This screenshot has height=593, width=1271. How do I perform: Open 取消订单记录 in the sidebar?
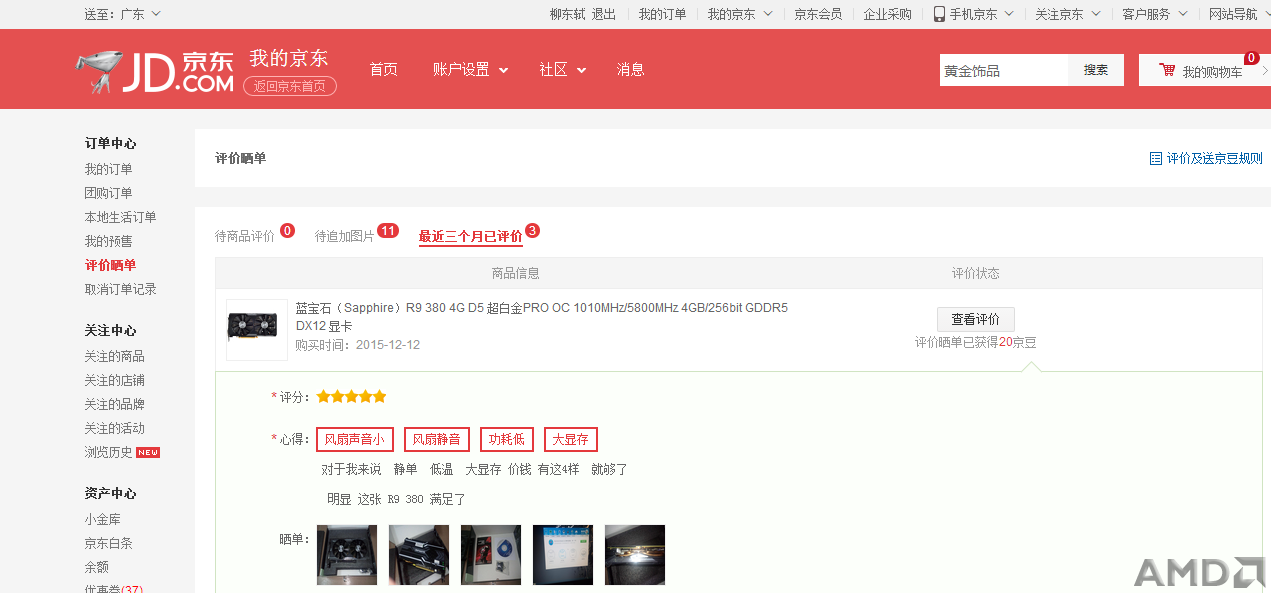pos(120,289)
